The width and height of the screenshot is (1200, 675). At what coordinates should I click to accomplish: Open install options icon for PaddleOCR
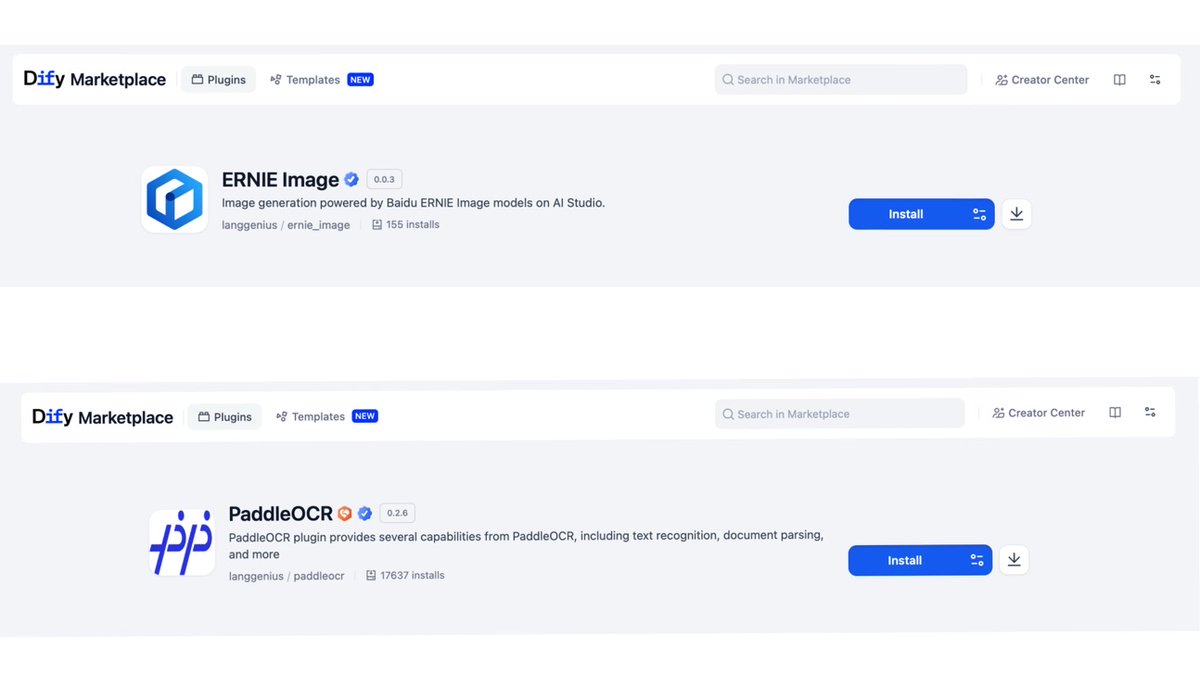(x=977, y=561)
